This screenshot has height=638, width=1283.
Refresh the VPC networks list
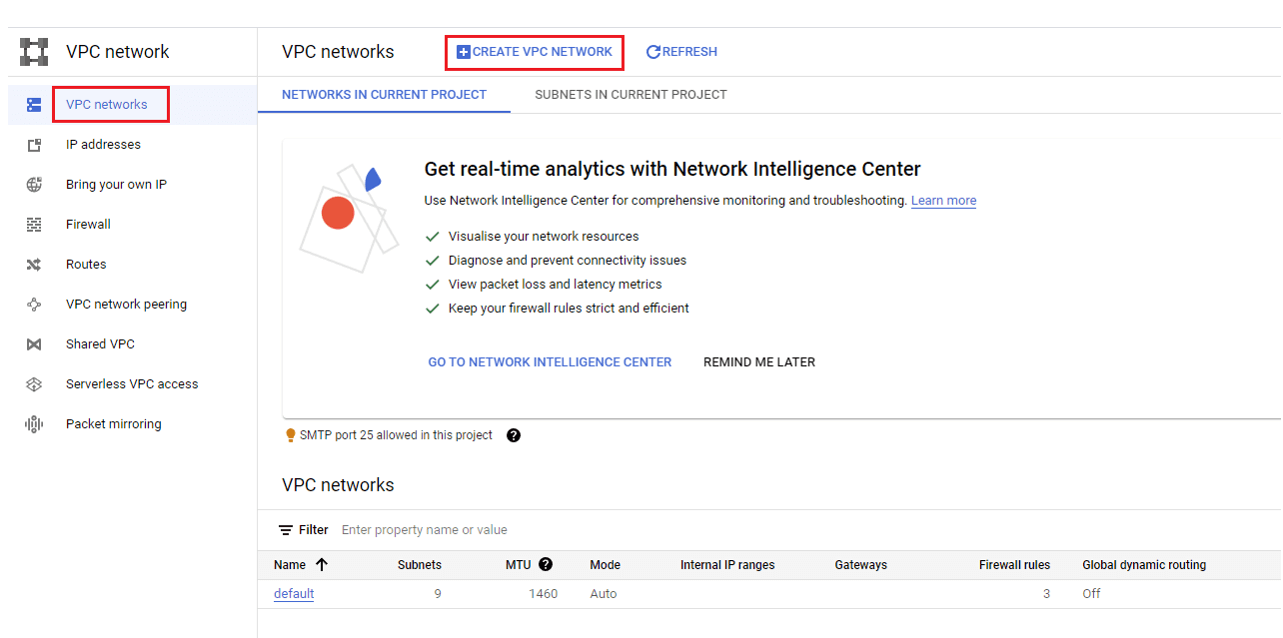point(682,52)
